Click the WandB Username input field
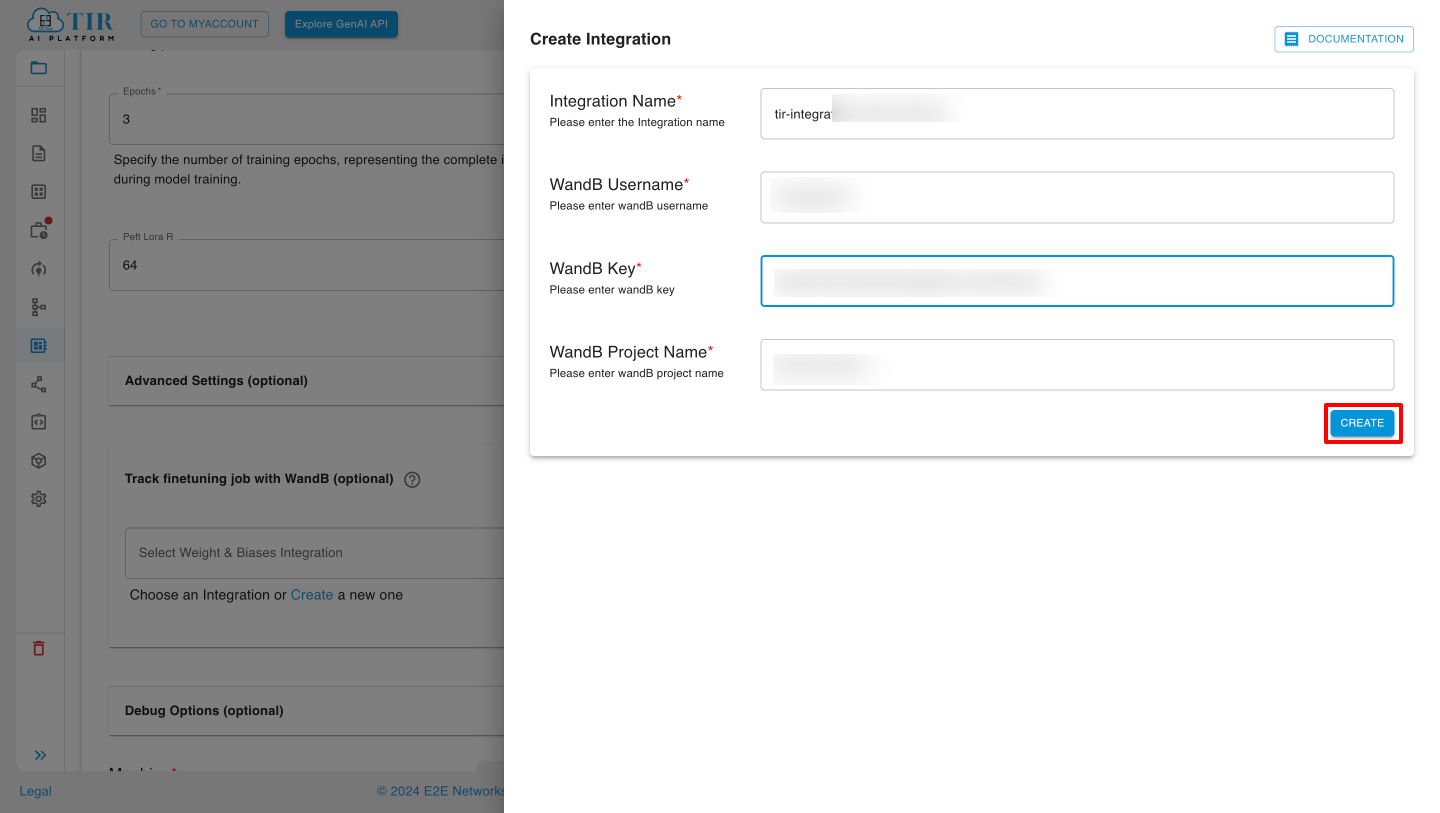 1077,197
